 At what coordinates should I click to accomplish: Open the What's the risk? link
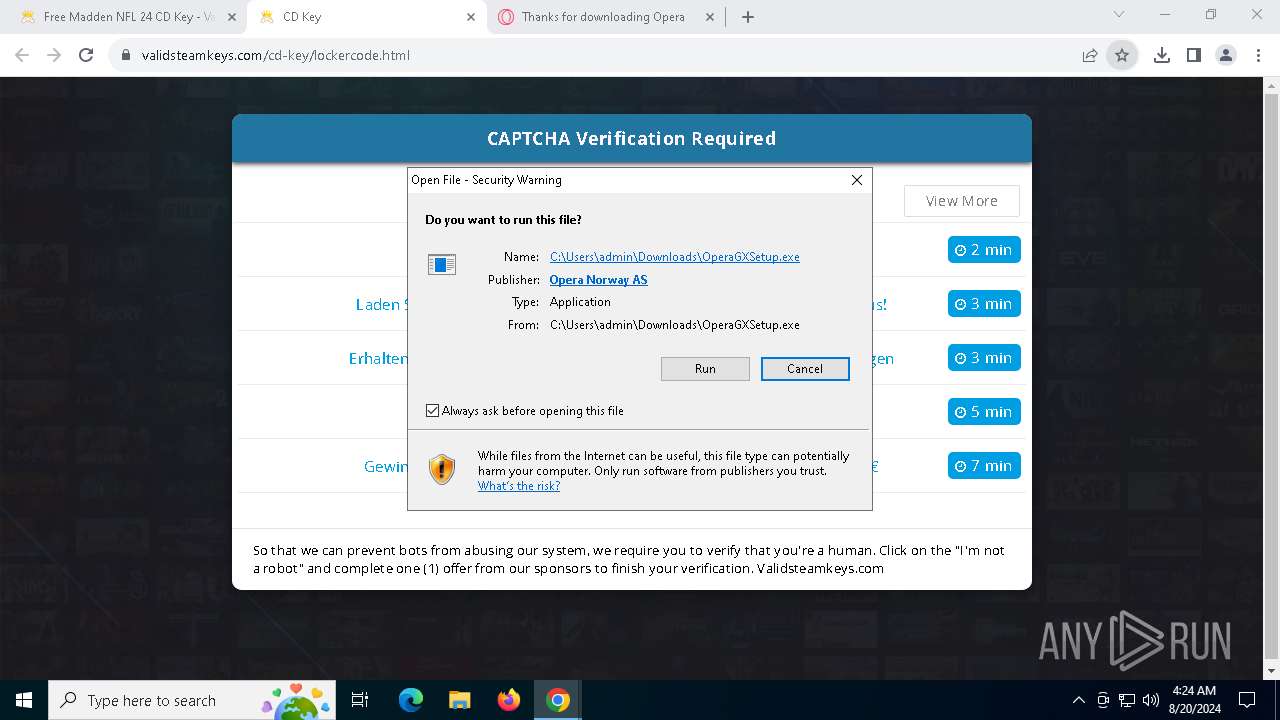(x=519, y=486)
